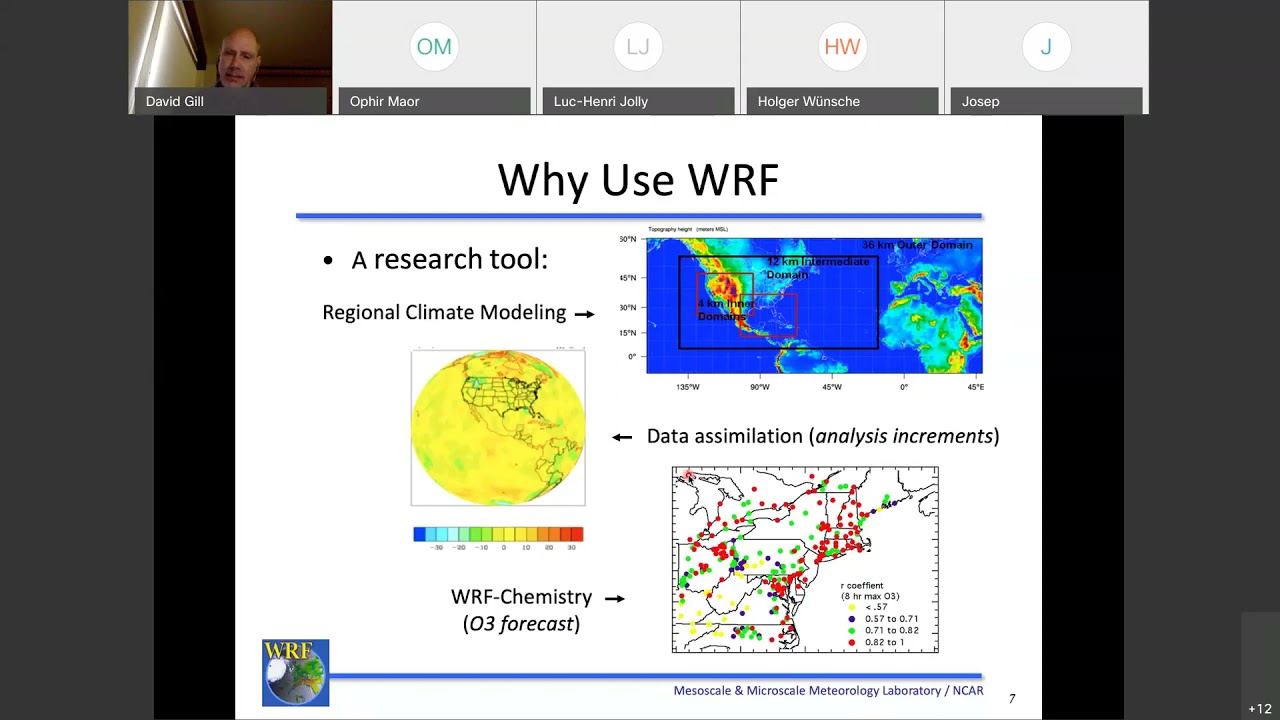Click the HW avatar circle
Viewport: 1280px width, 720px height.
tap(842, 46)
